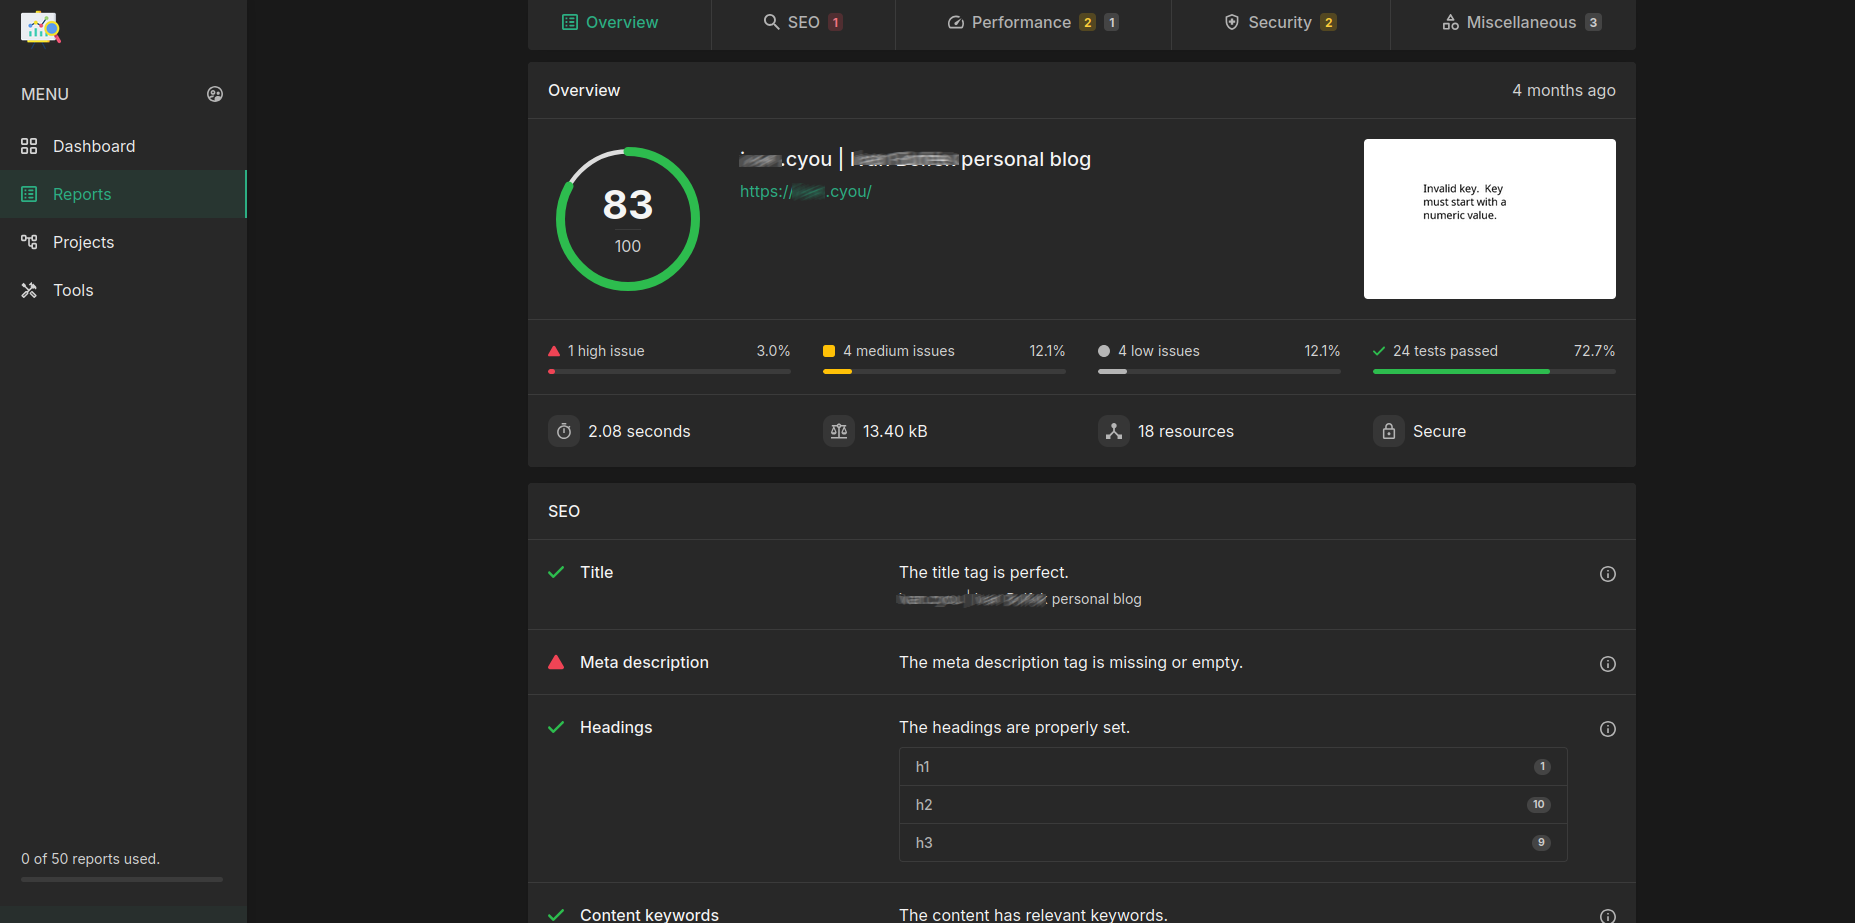
Task: Click the reports usage progress bar
Action: (x=121, y=879)
